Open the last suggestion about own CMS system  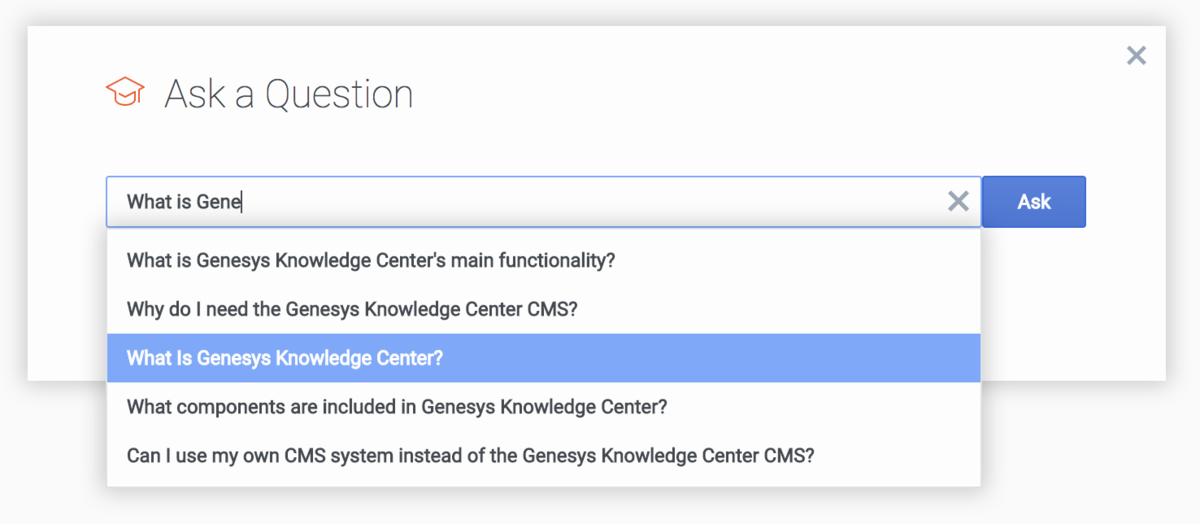pos(470,456)
